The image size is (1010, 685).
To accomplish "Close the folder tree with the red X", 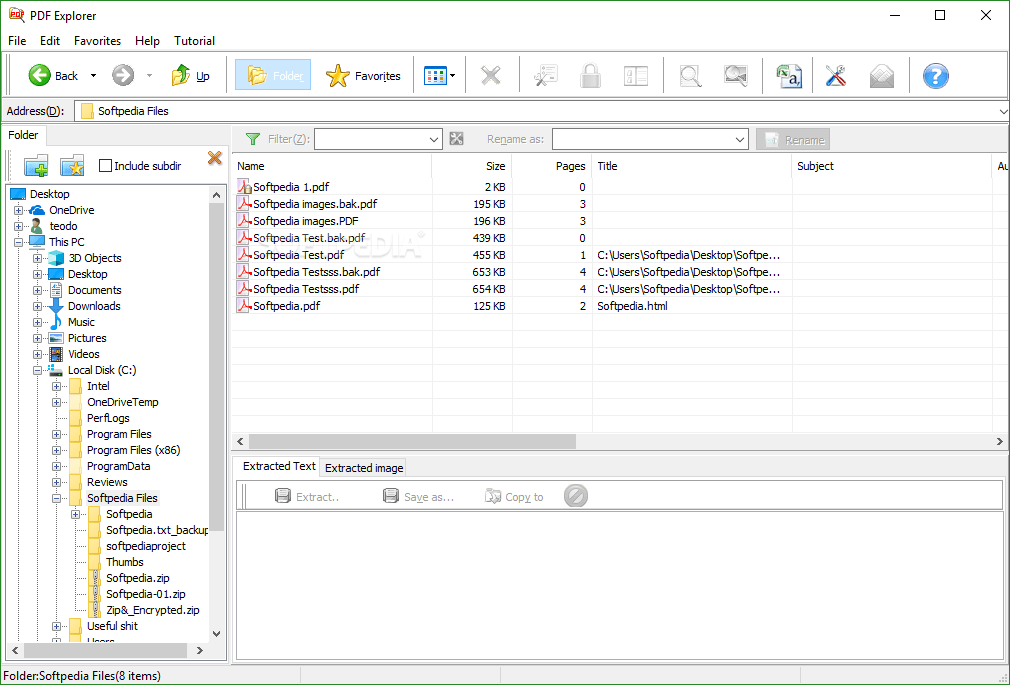I will click(x=214, y=158).
